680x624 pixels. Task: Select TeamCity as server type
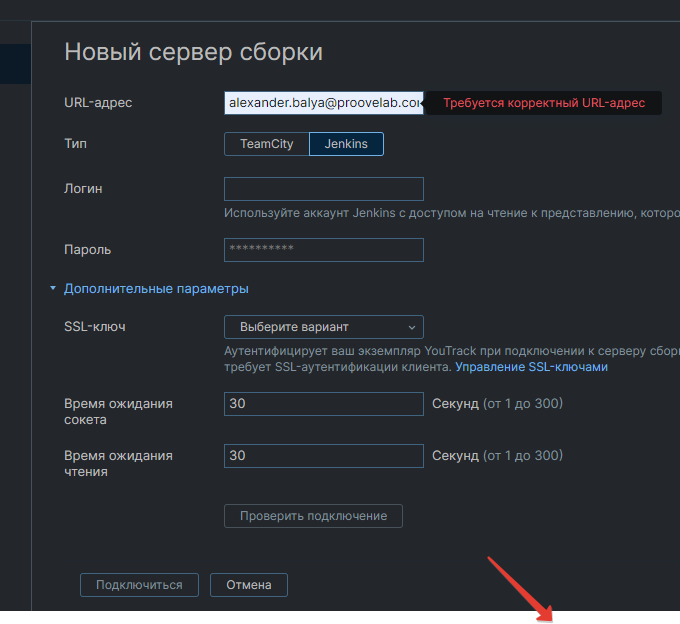coord(267,144)
